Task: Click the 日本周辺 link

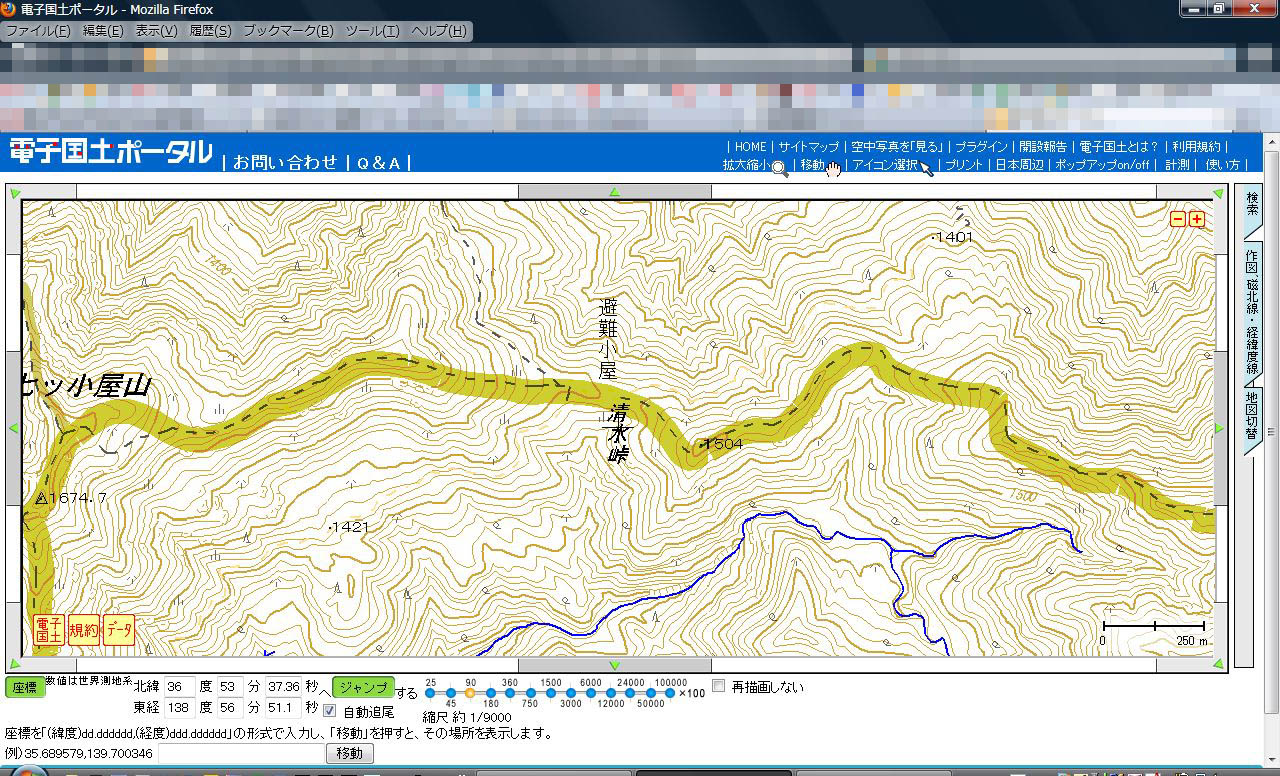Action: click(1019, 165)
